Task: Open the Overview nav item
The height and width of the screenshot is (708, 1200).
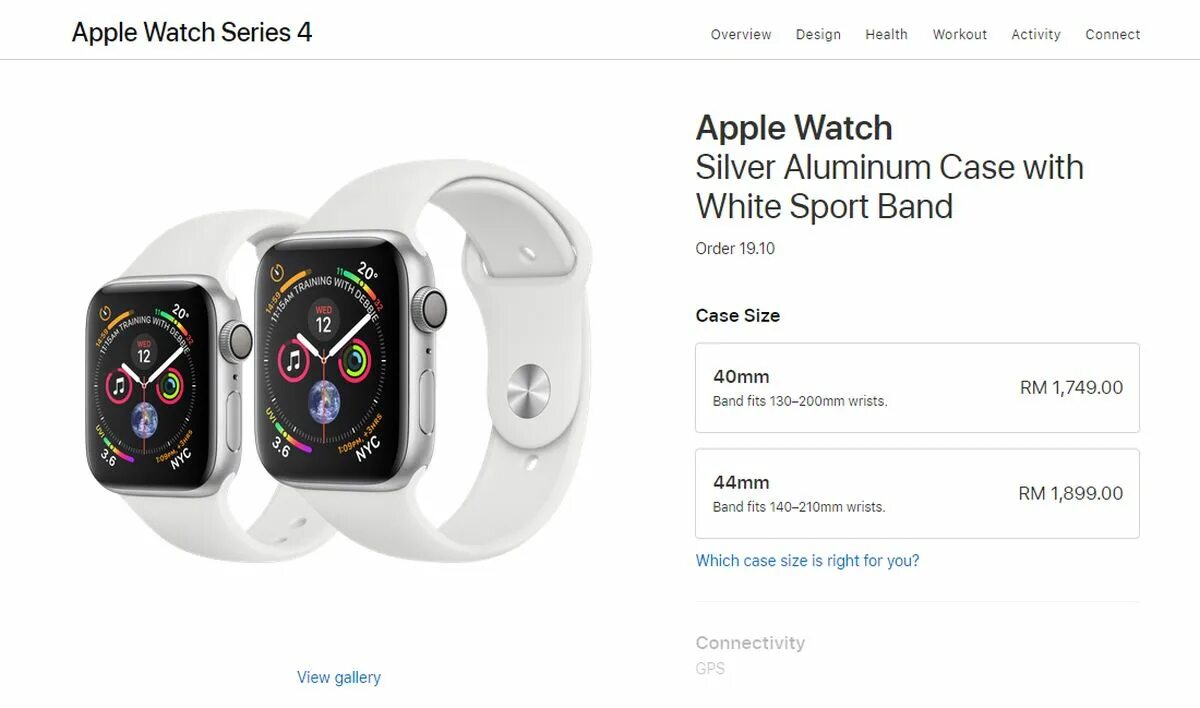Action: pos(741,34)
